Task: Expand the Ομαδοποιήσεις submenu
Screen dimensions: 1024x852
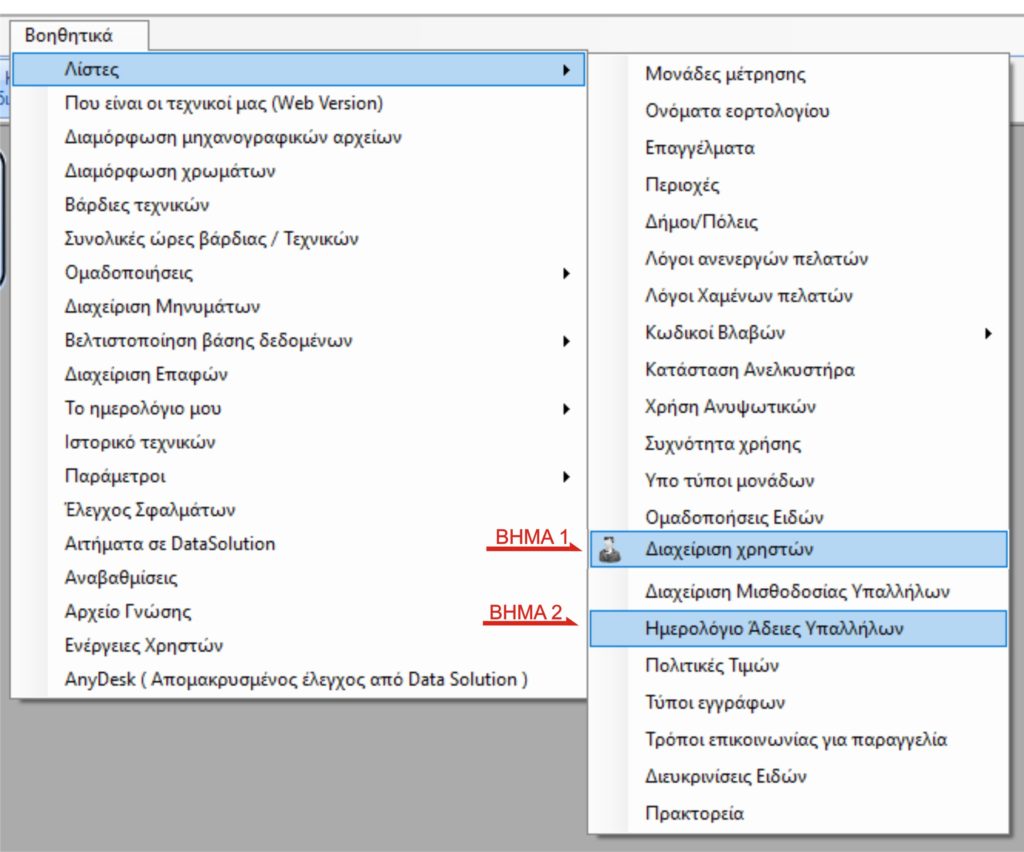Action: click(x=566, y=273)
